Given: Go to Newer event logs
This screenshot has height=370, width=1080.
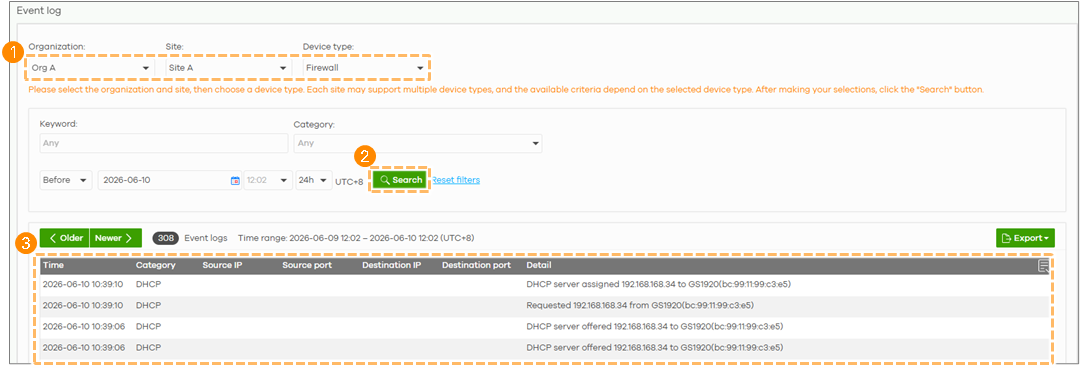Looking at the screenshot, I should (116, 238).
